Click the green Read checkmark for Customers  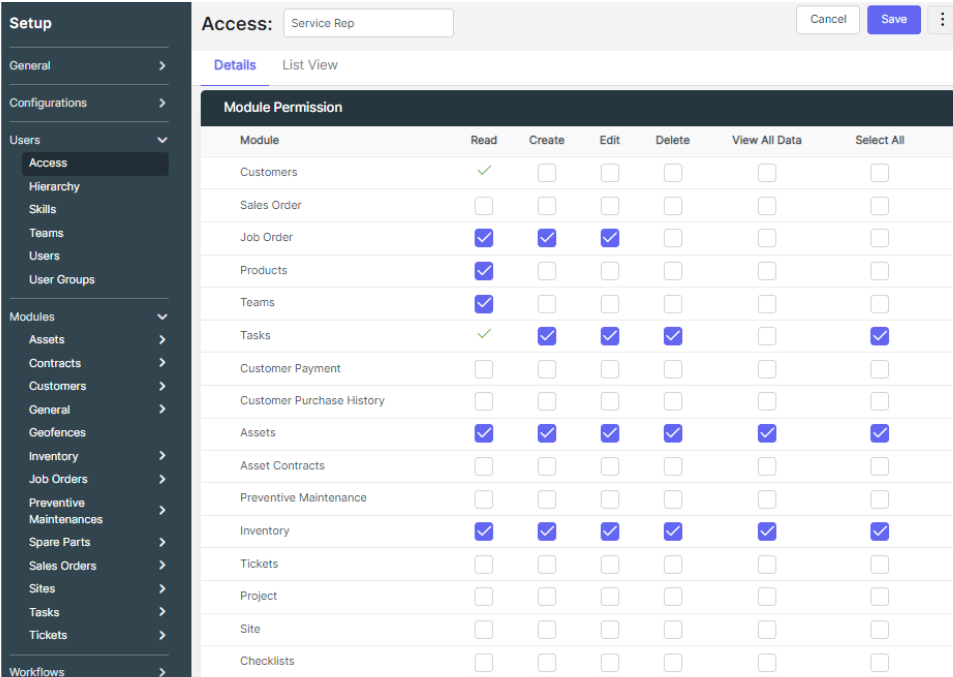(x=484, y=172)
